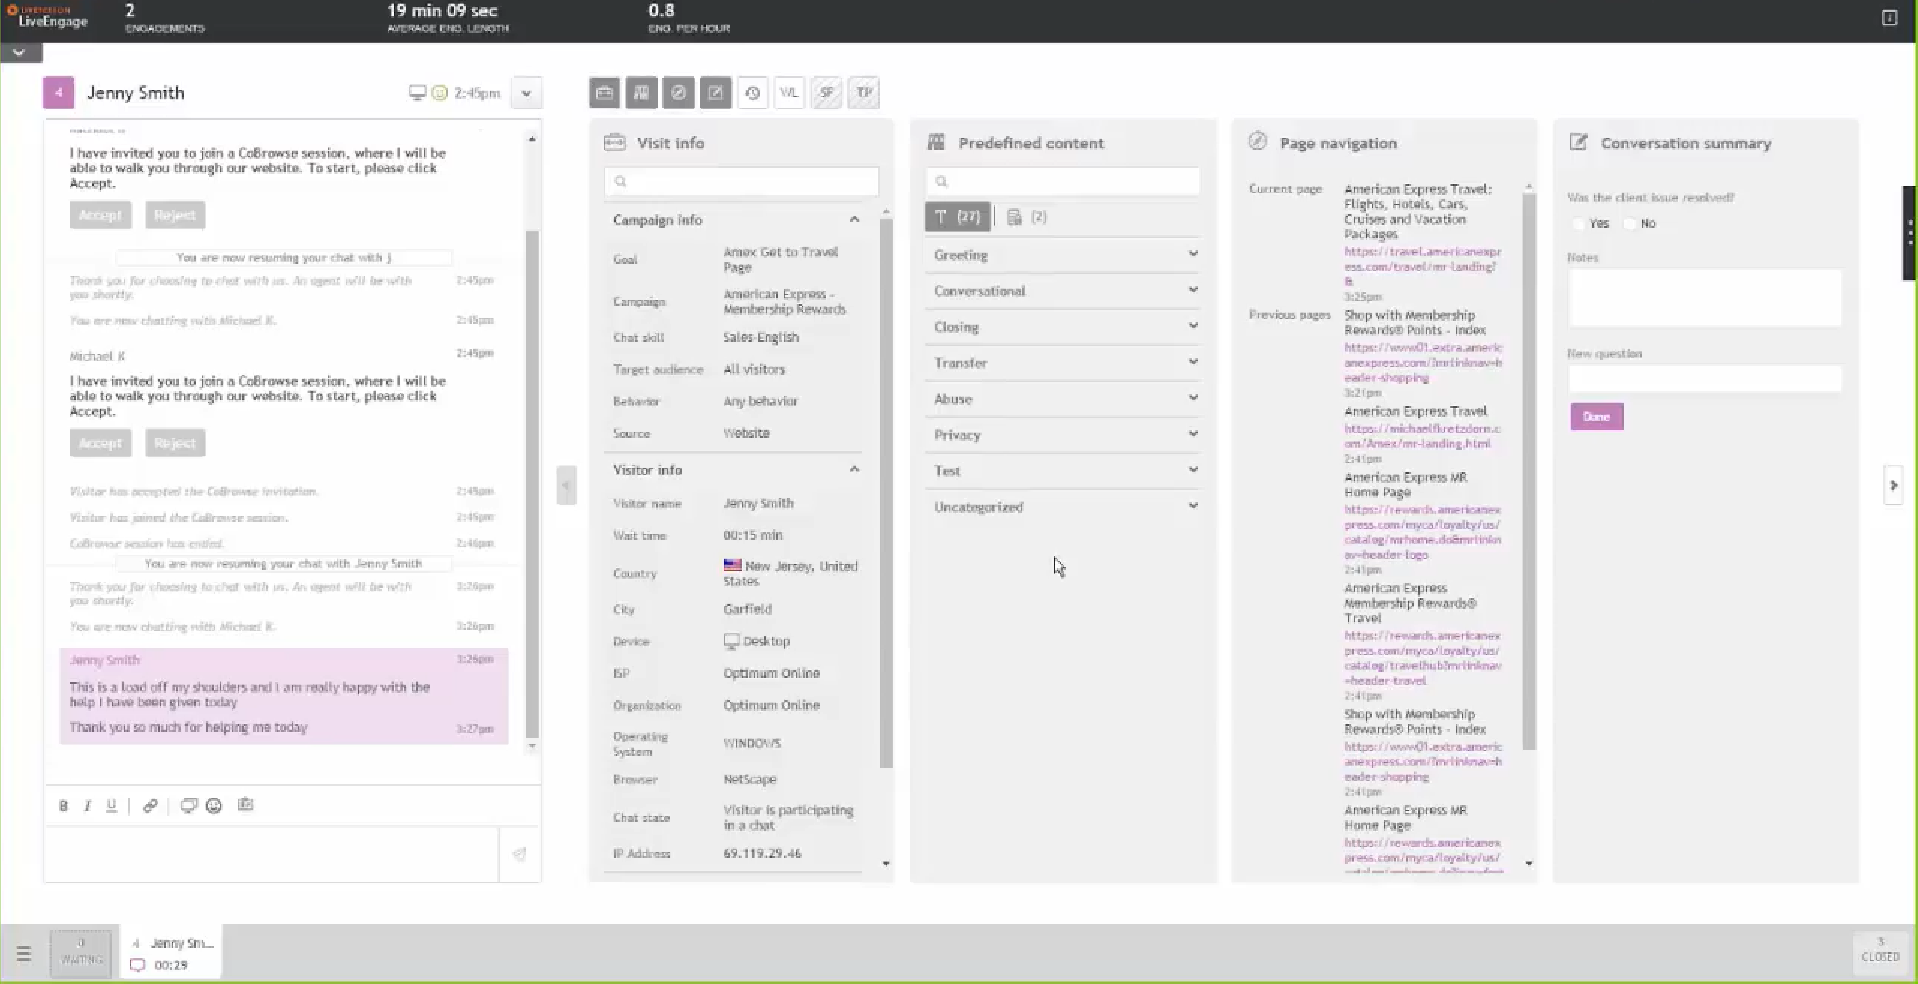The image size is (1918, 984).
Task: Open the hamburger menu in bottom bar
Action: click(x=24, y=953)
